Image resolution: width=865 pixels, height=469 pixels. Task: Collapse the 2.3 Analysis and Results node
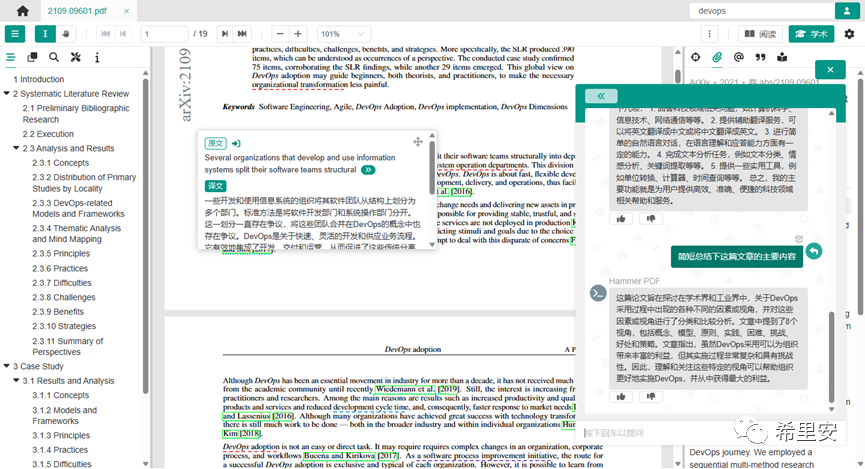point(16,148)
